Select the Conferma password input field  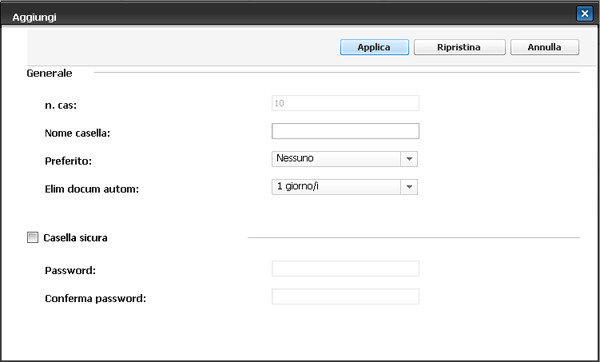(345, 297)
